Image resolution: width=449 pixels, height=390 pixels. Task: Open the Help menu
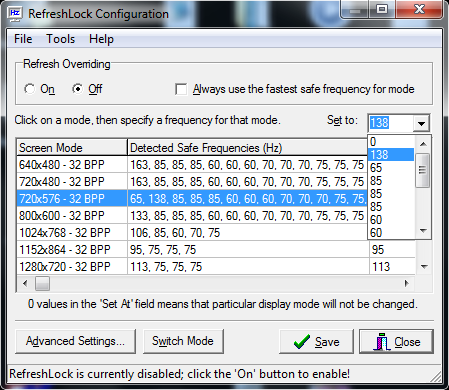(x=101, y=39)
